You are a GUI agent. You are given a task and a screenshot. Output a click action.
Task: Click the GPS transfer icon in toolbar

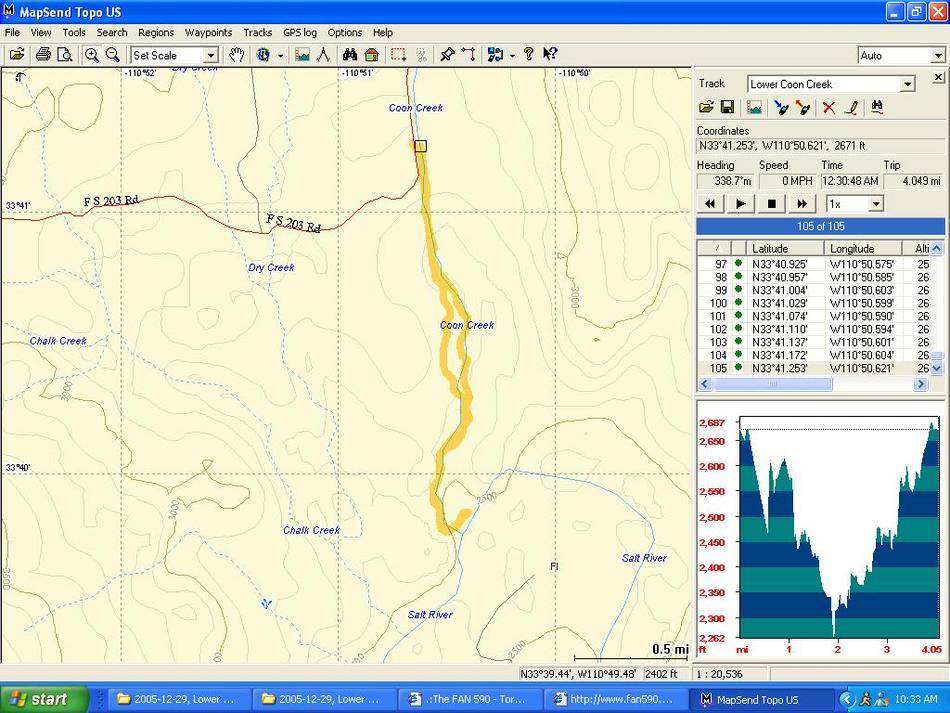[x=496, y=55]
